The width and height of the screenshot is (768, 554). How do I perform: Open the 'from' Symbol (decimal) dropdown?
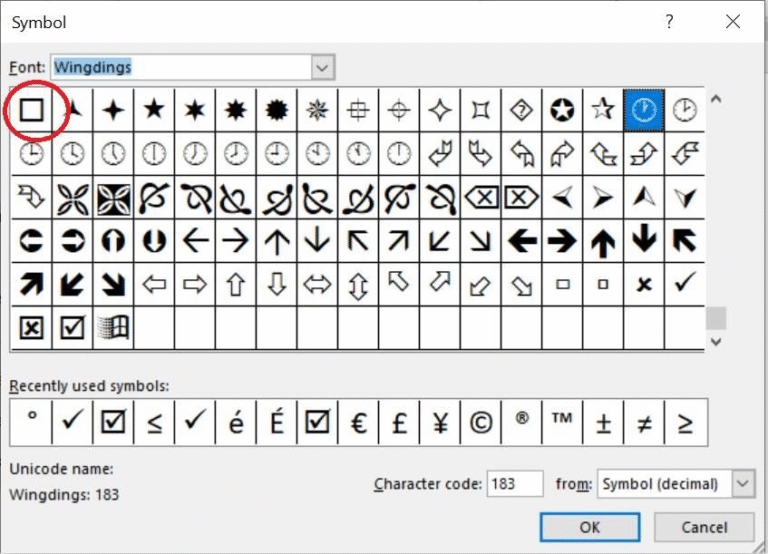click(743, 484)
